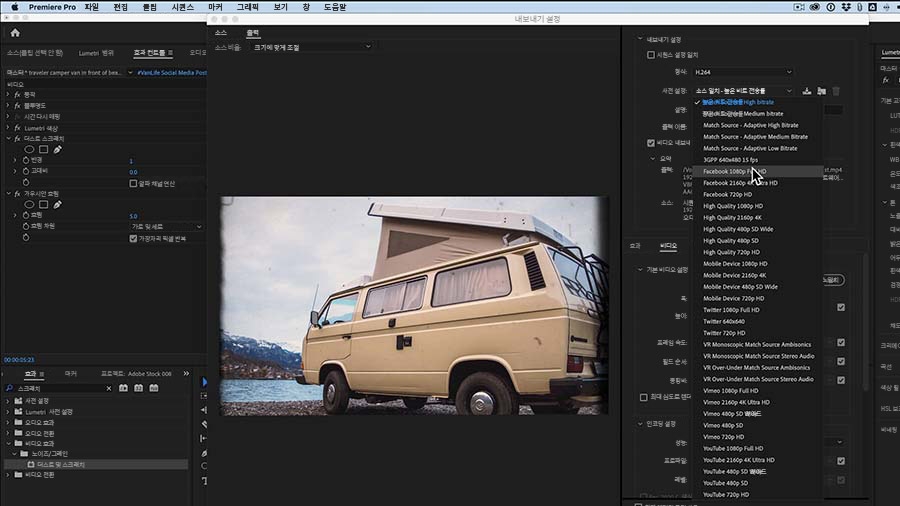
Task: Open the 소스 비율 scaling dropdown
Action: pos(312,47)
